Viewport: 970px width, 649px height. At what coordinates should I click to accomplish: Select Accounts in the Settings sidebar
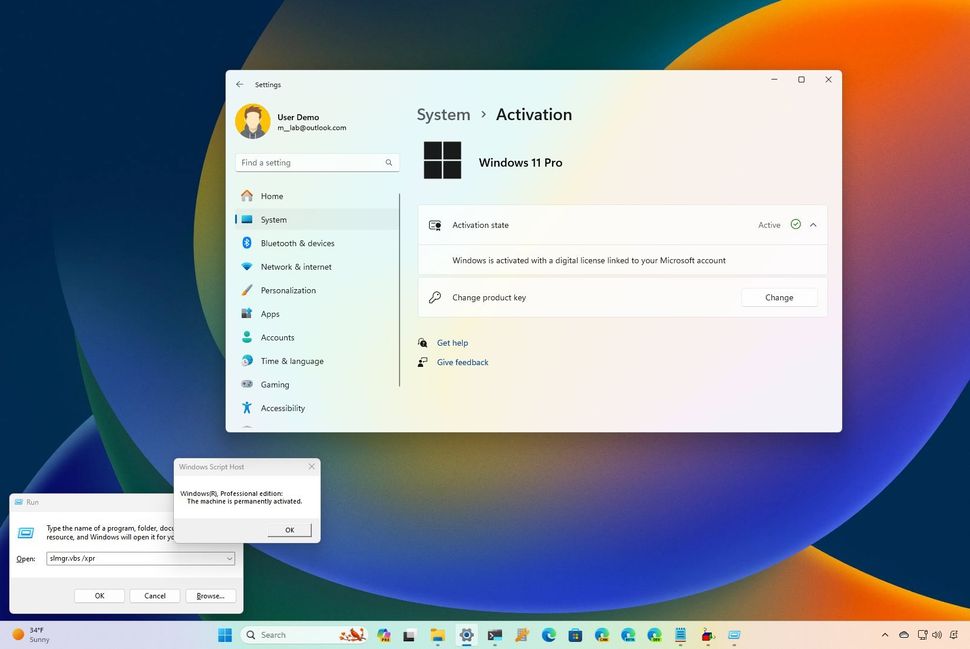[278, 337]
